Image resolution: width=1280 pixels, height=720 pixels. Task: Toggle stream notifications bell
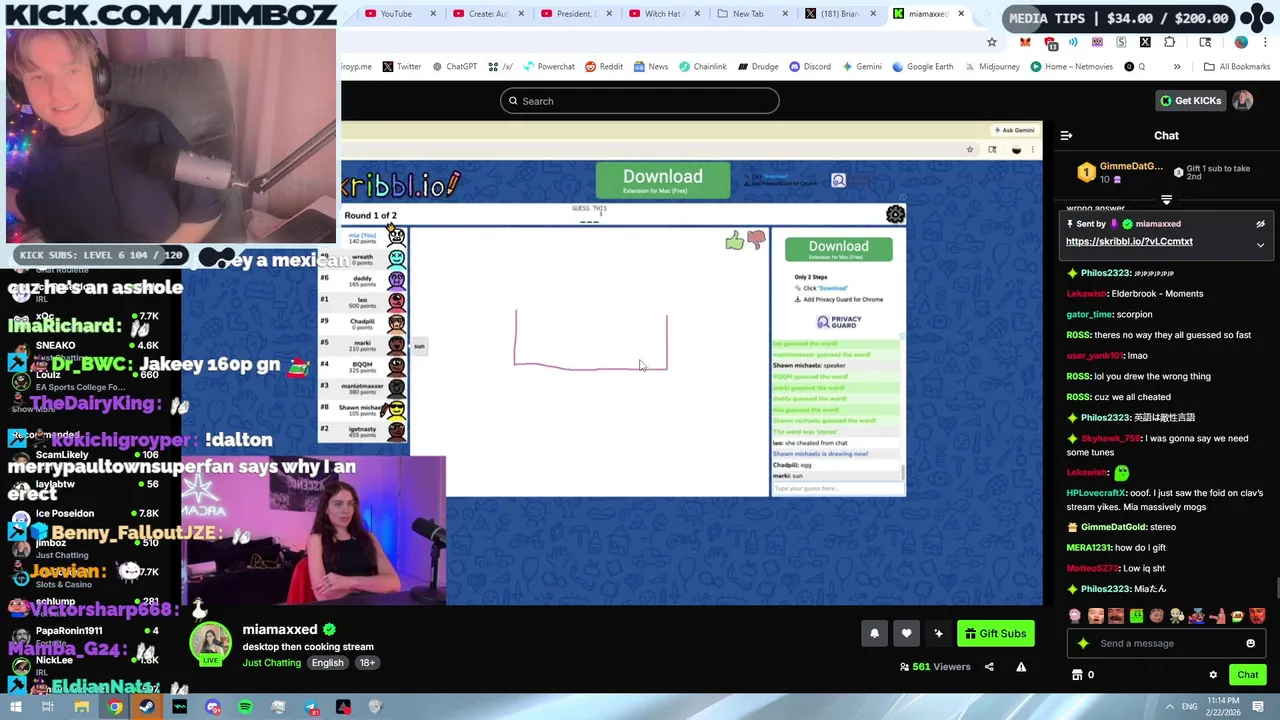pyautogui.click(x=874, y=633)
